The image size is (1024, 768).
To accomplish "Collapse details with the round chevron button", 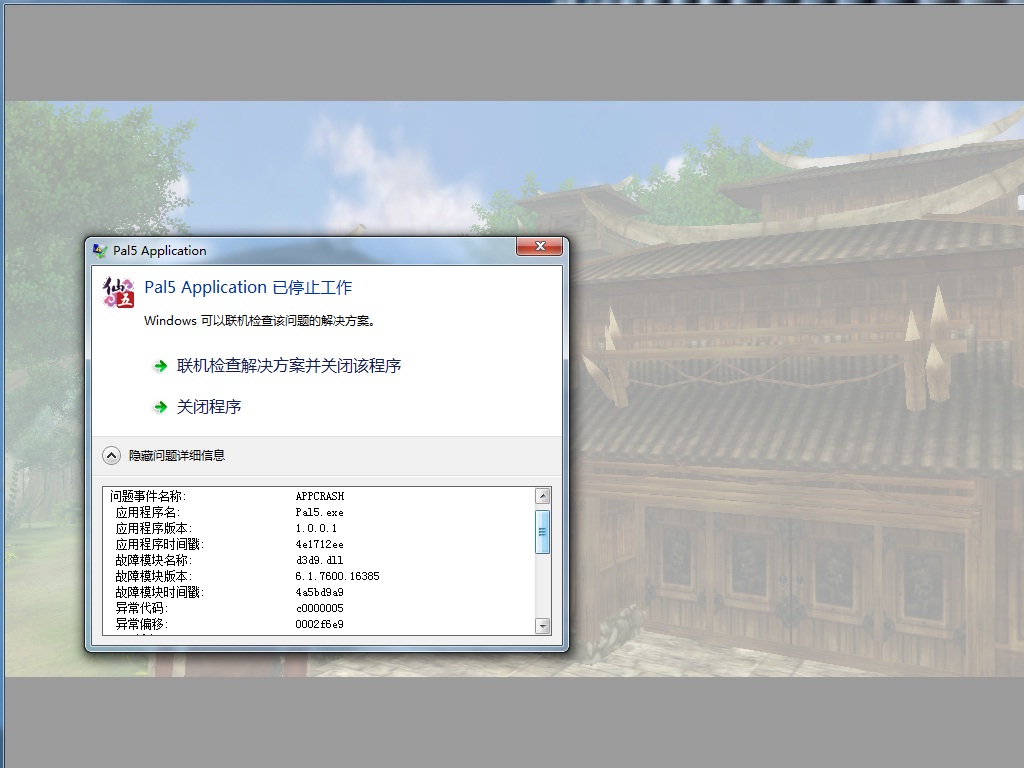I will [x=112, y=455].
